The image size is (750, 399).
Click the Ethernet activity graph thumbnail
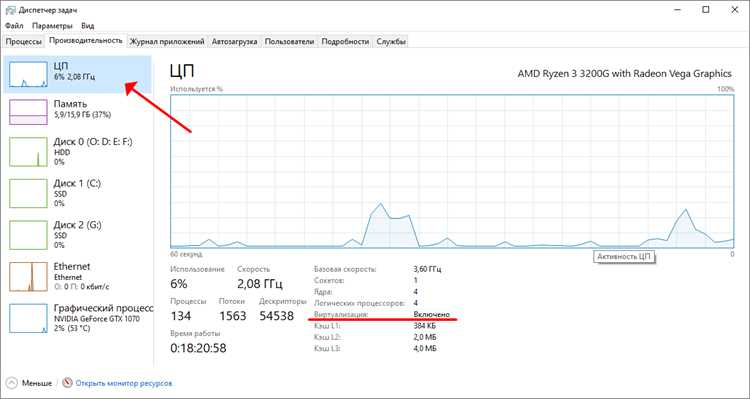tap(28, 277)
